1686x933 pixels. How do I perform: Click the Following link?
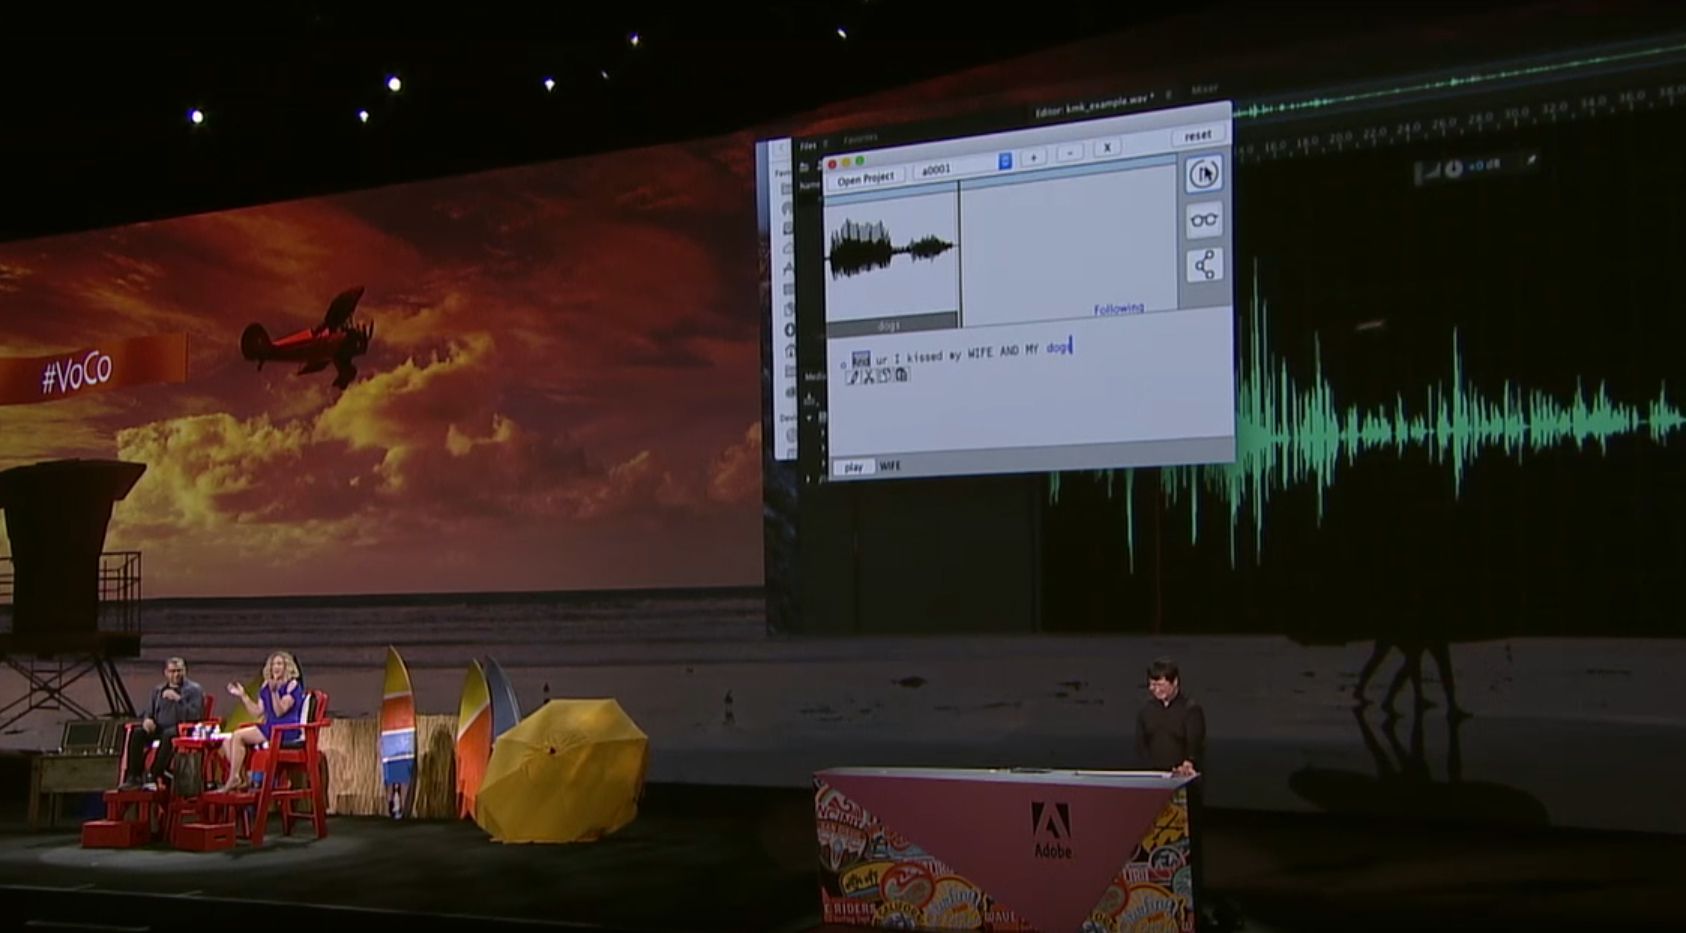pyautogui.click(x=1119, y=309)
